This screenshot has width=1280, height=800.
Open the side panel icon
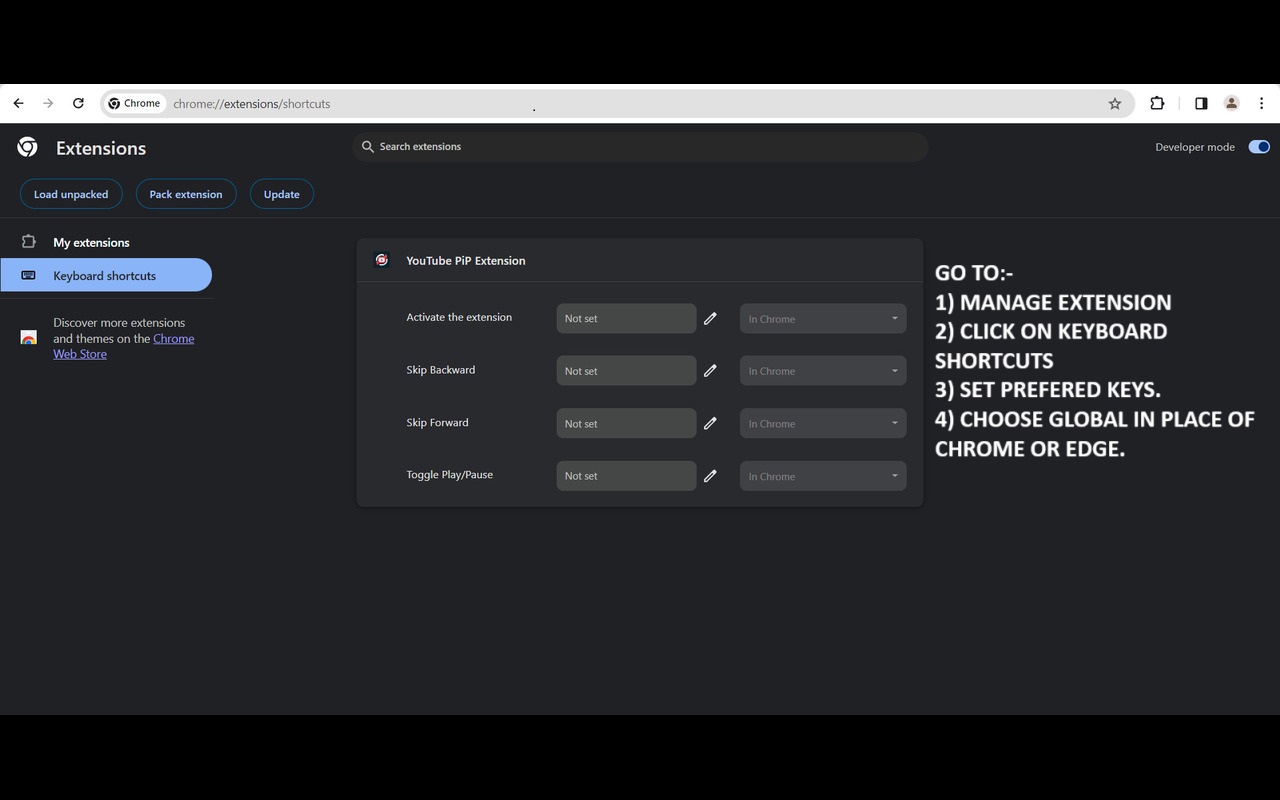tap(1201, 103)
